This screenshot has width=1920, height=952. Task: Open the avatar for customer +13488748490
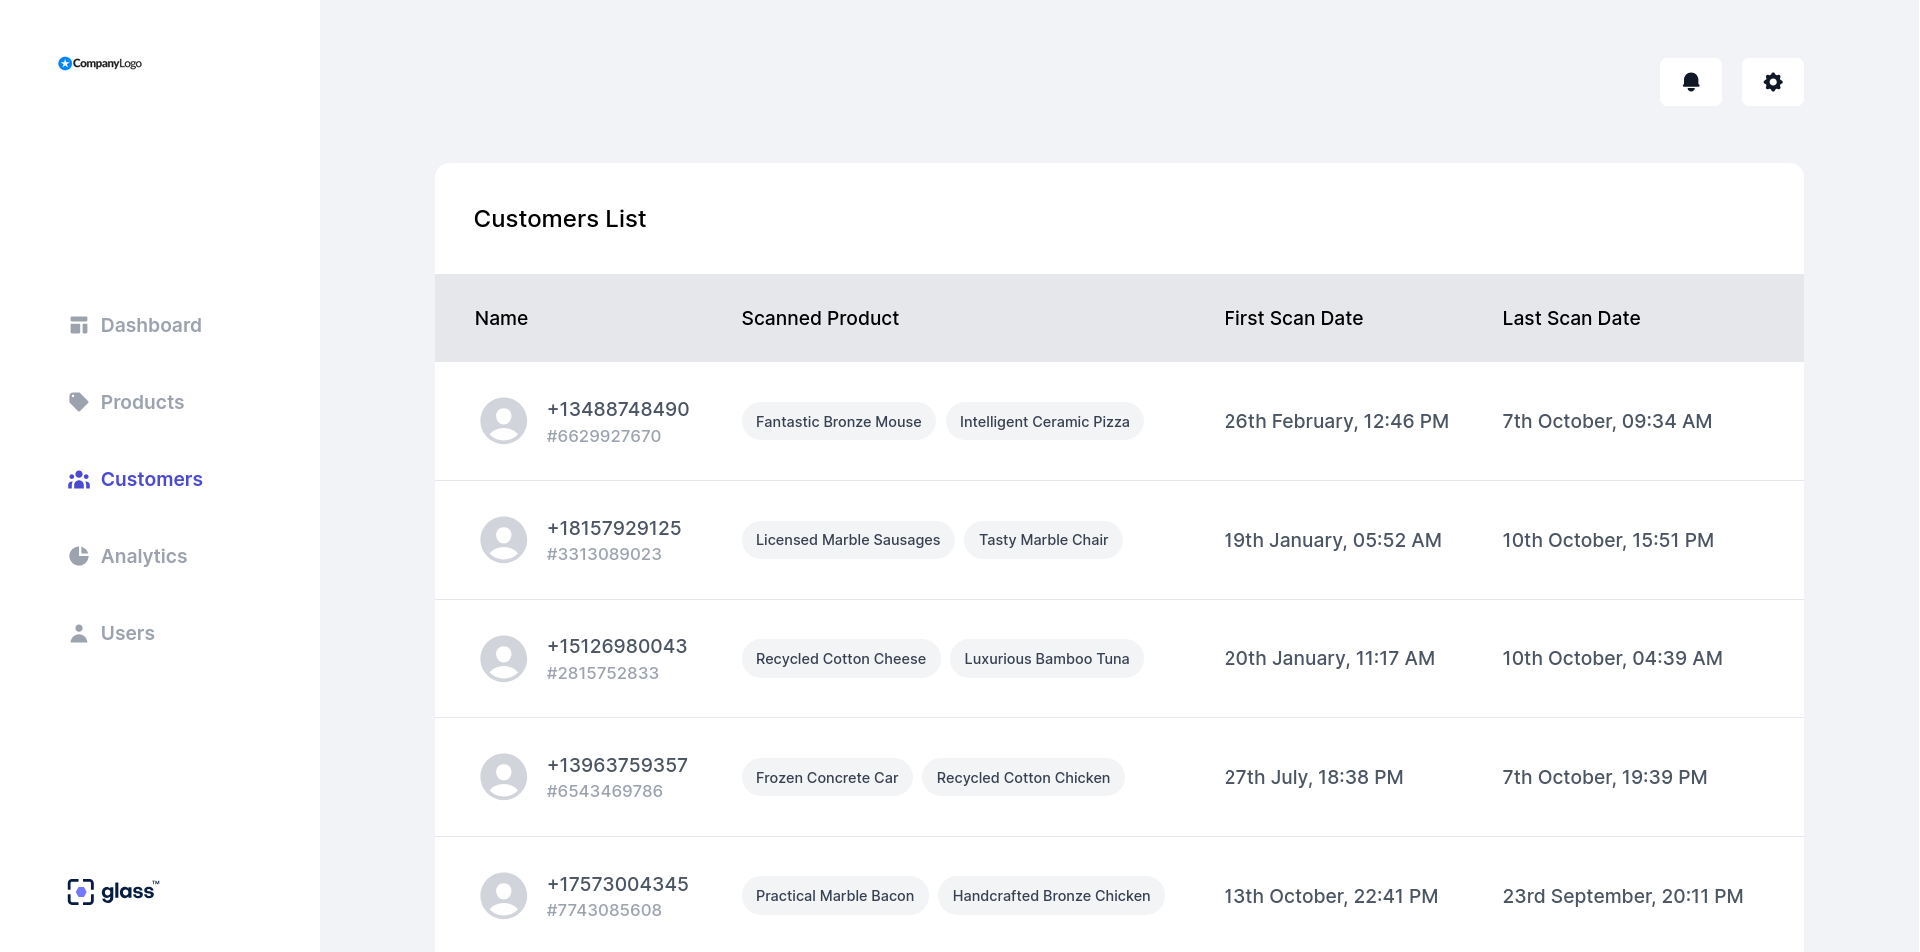tap(503, 421)
